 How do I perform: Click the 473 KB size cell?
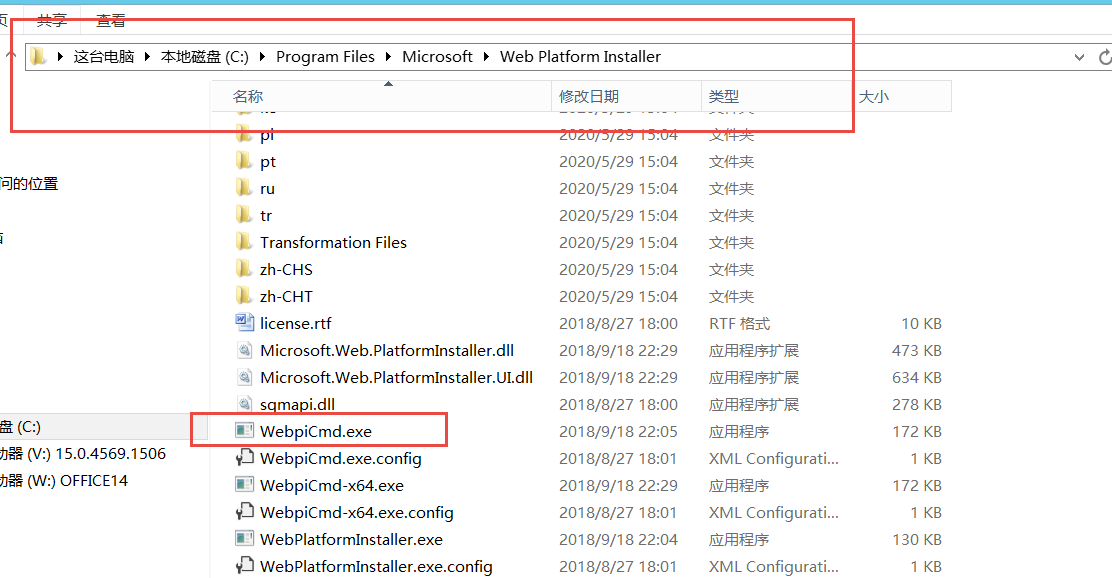(x=917, y=350)
